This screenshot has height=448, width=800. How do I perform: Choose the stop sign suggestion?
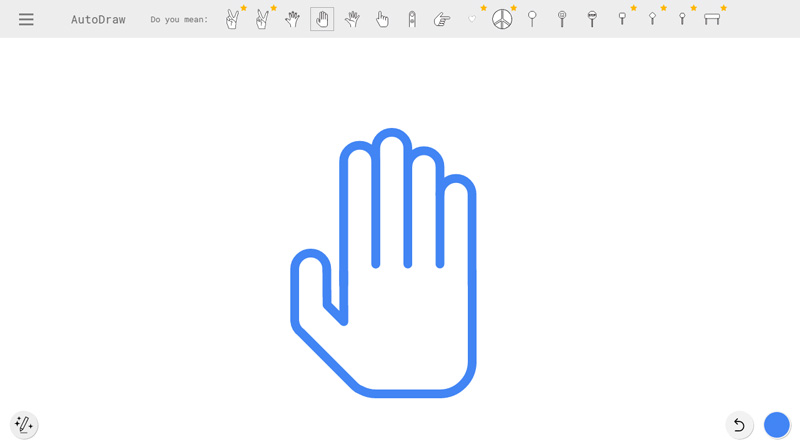592,19
